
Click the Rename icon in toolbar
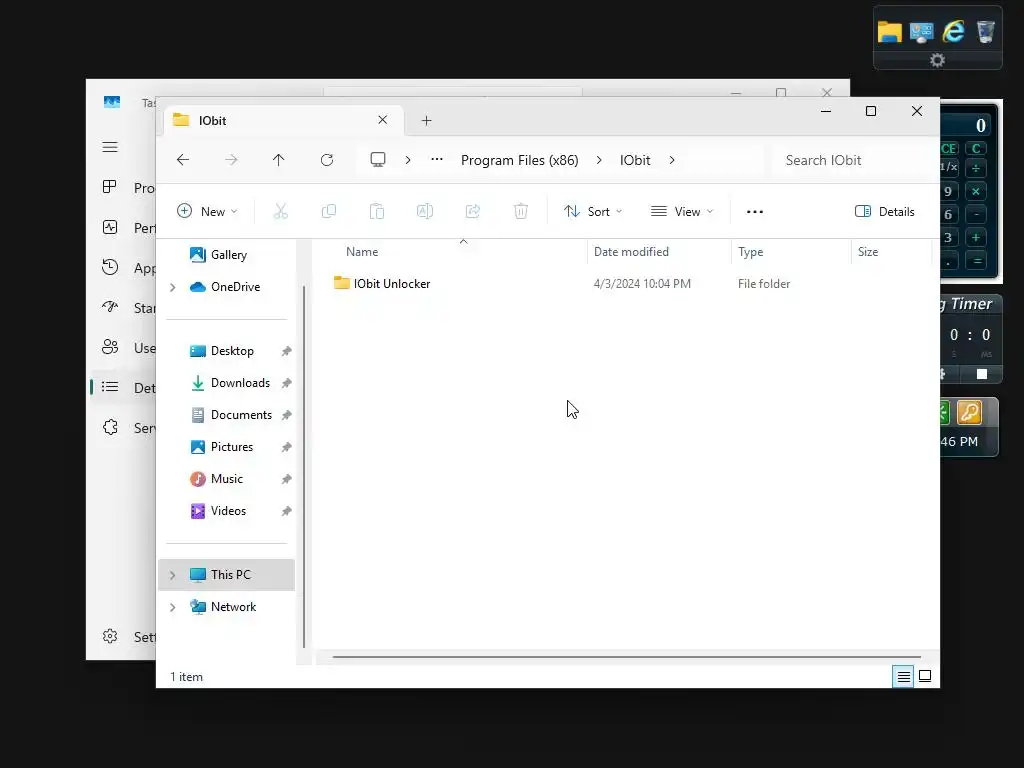click(x=425, y=212)
